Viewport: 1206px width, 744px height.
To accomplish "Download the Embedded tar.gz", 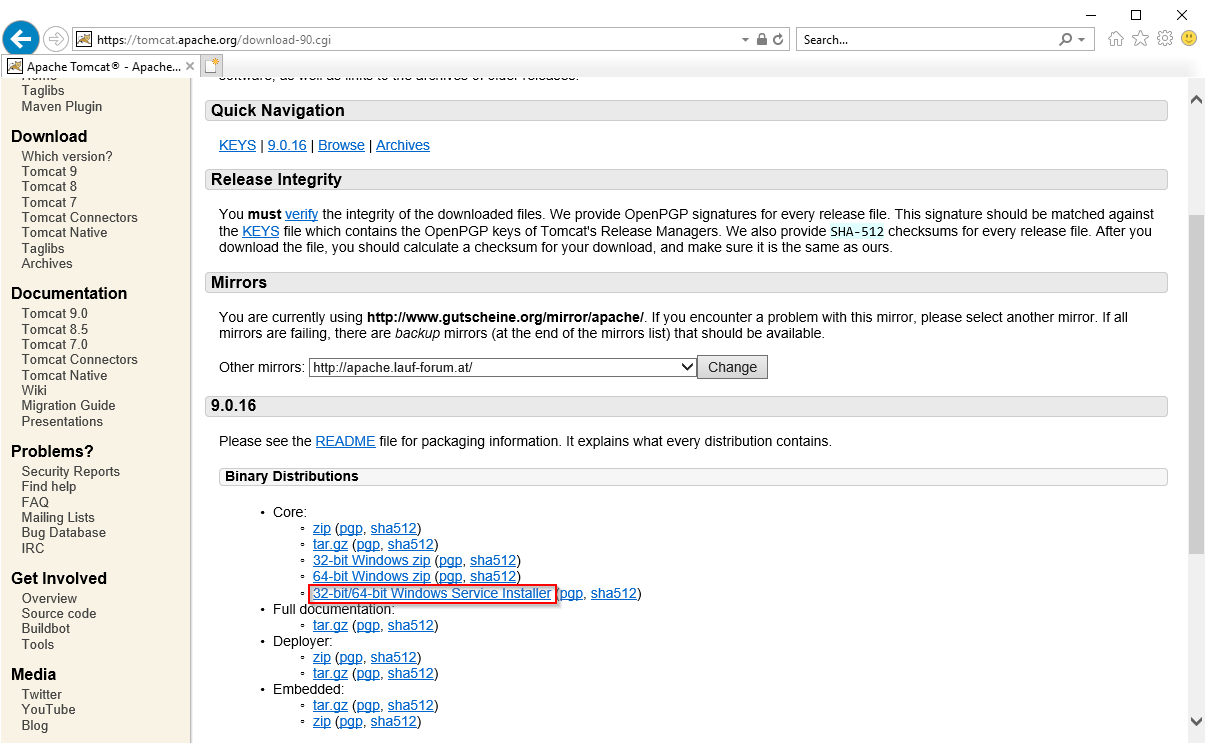I will 330,705.
